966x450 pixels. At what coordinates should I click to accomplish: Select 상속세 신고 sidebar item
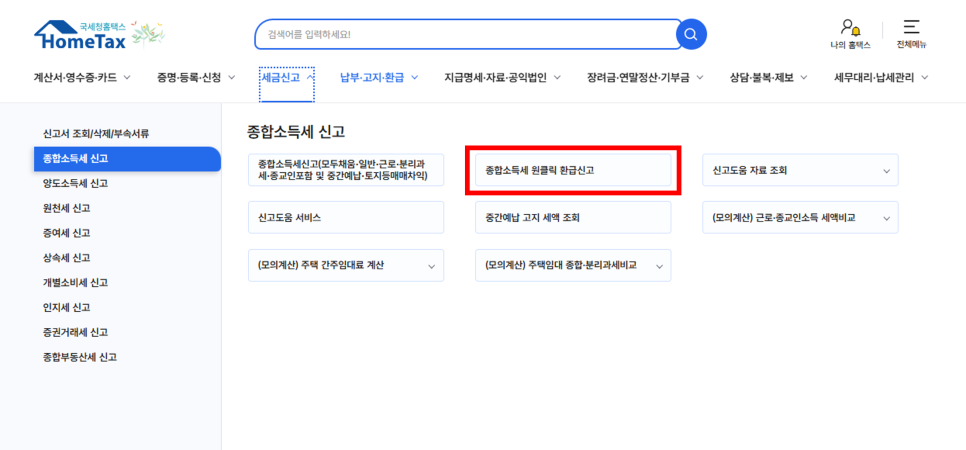click(x=67, y=258)
